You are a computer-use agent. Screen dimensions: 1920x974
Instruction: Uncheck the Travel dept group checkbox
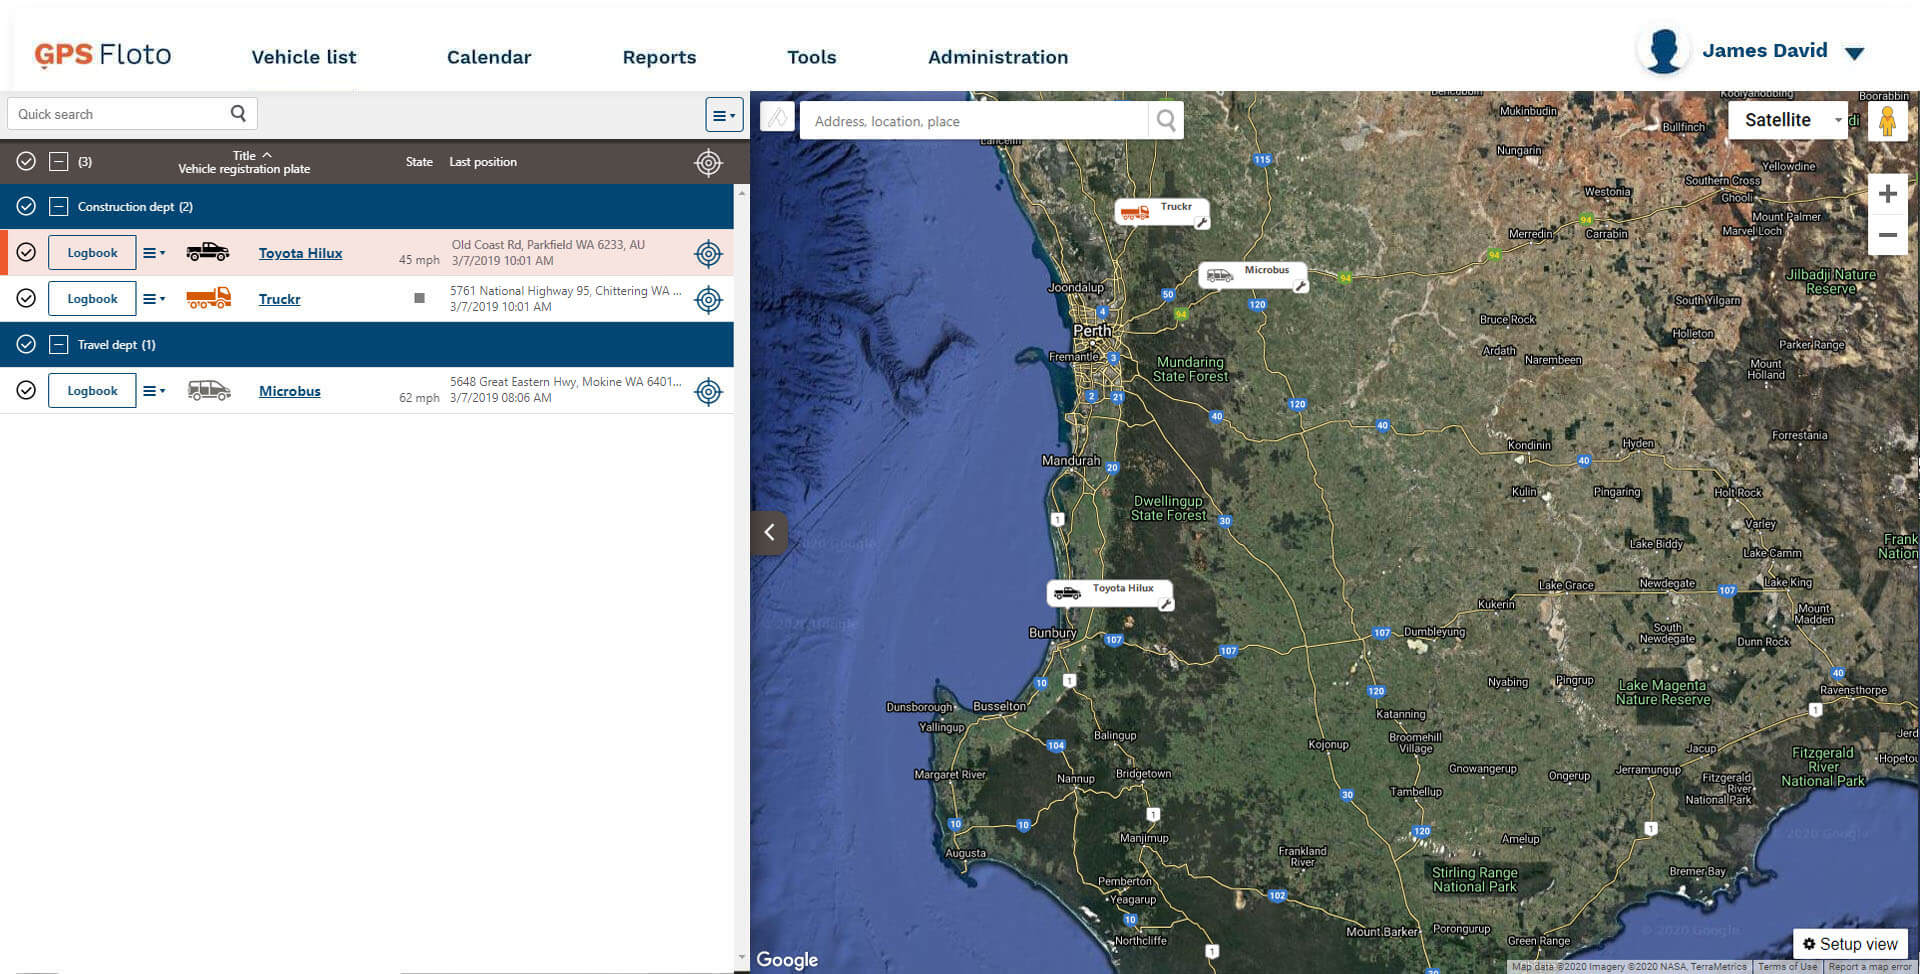pos(27,345)
